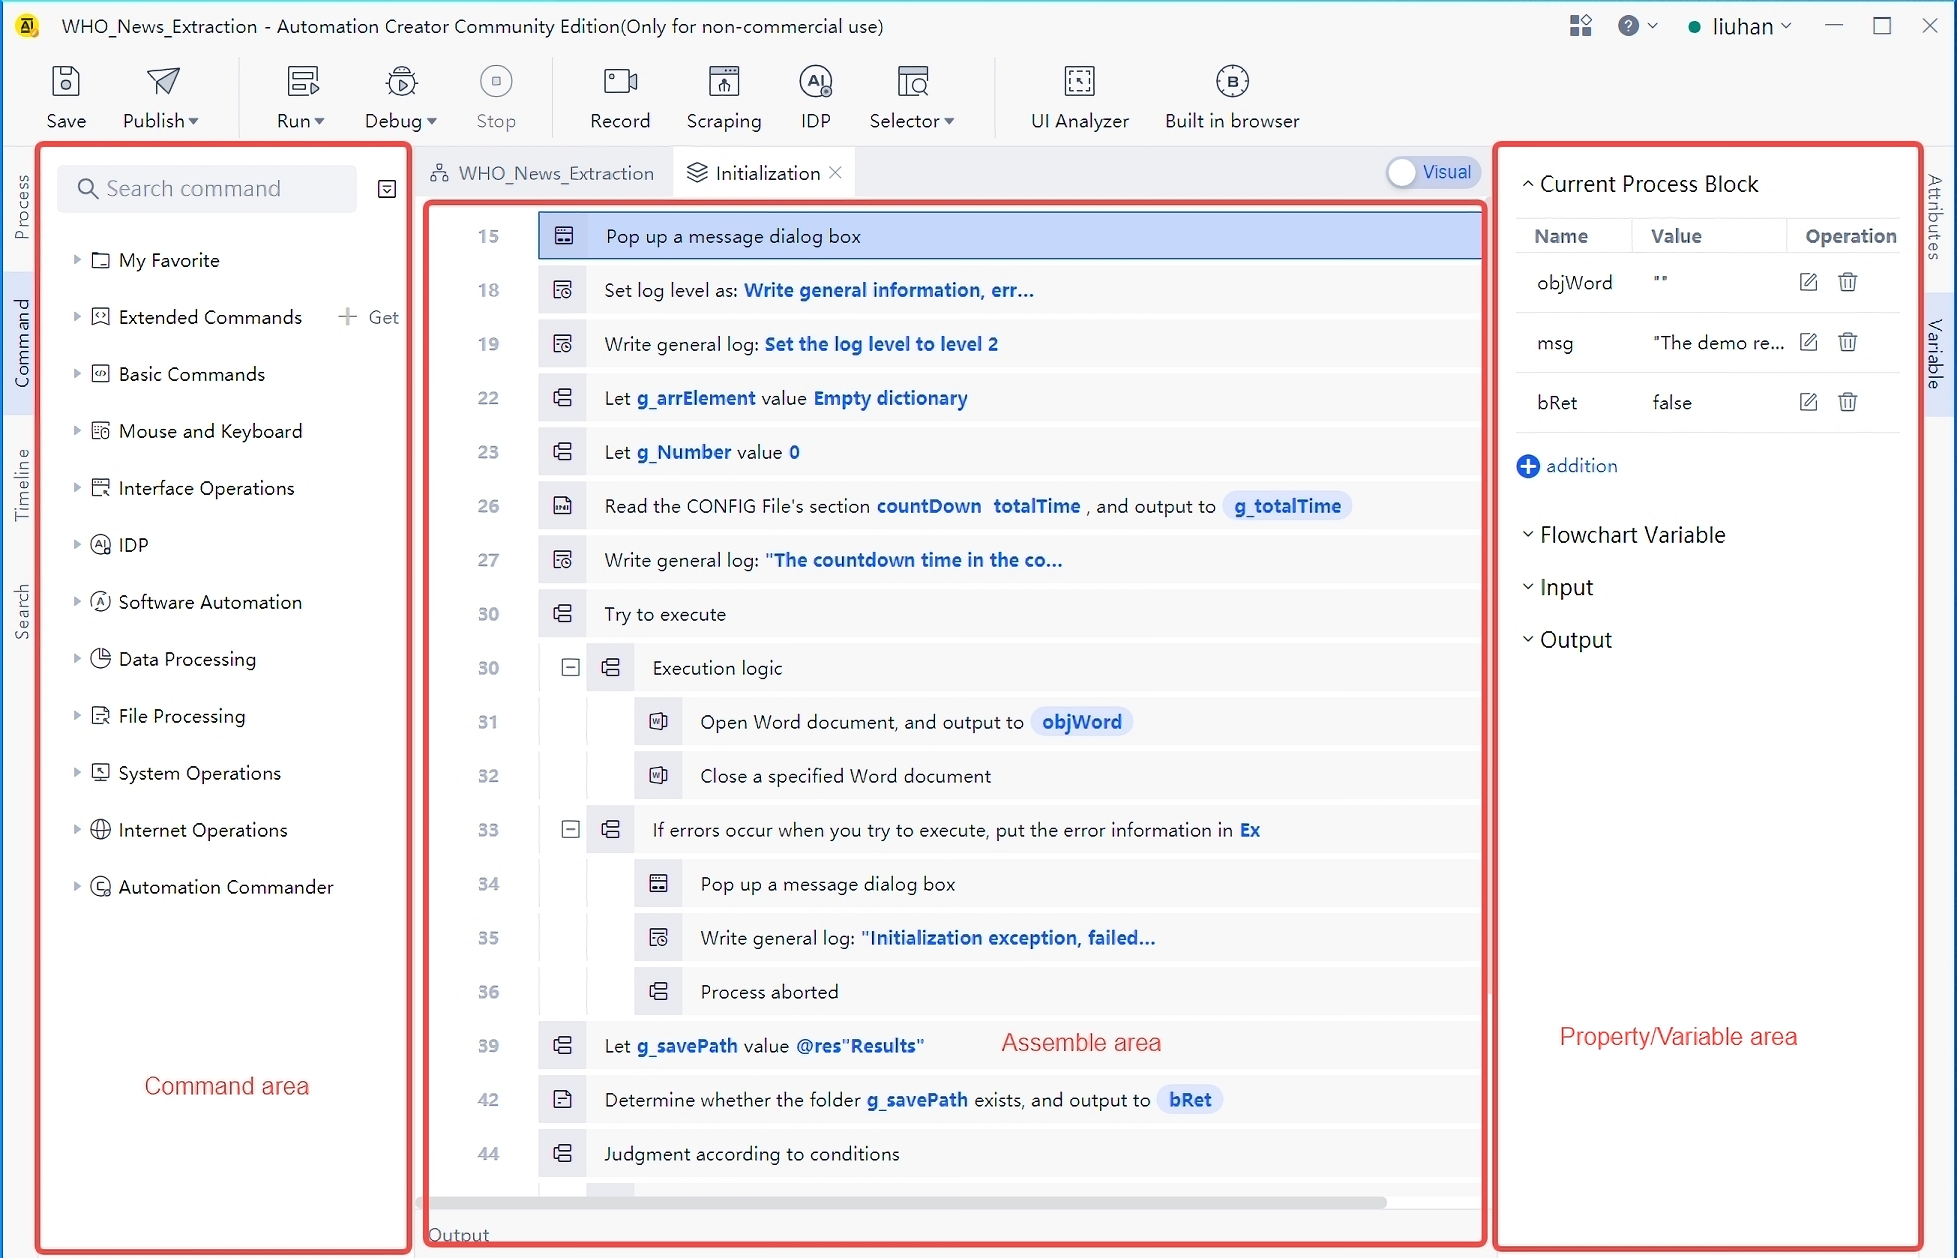Image resolution: width=1957 pixels, height=1258 pixels.
Task: Click the Publish paper plane icon
Action: (x=163, y=82)
